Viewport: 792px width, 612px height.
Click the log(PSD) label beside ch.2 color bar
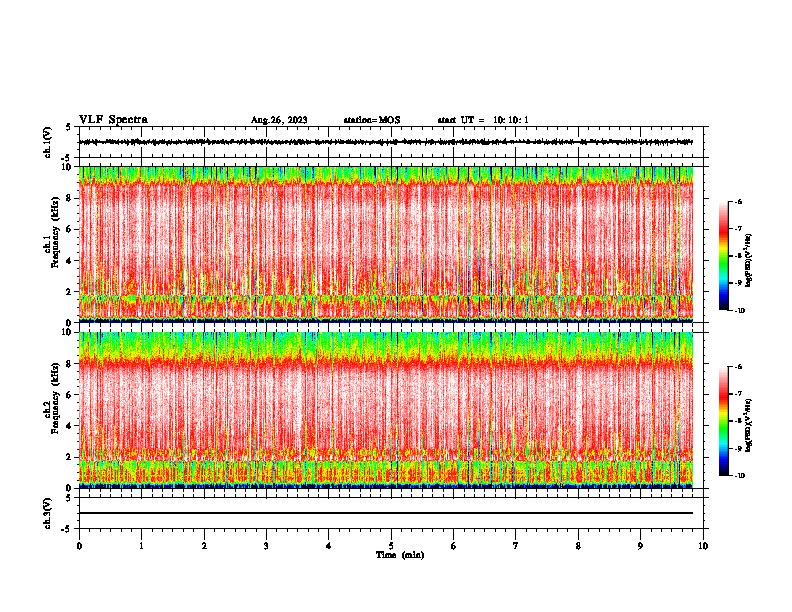coord(748,425)
